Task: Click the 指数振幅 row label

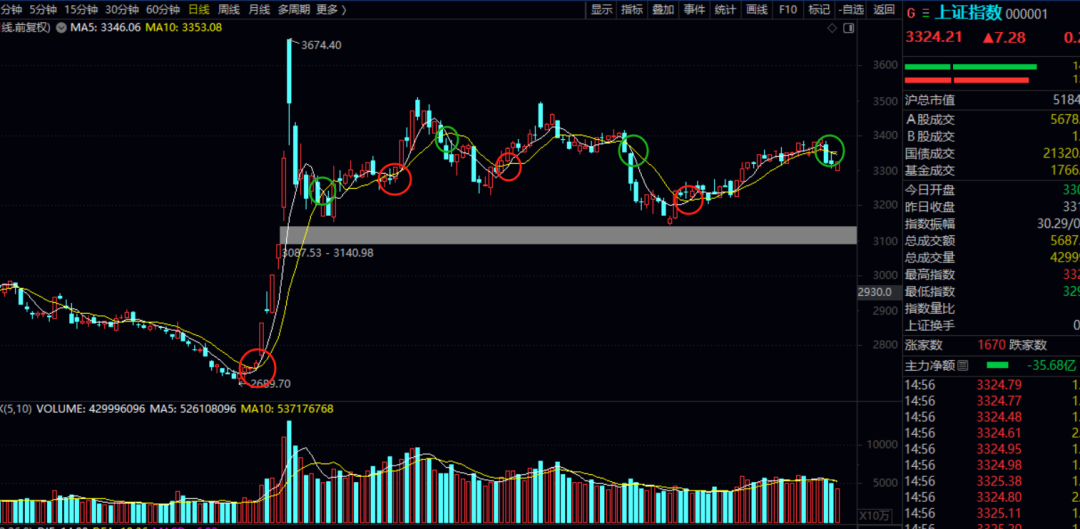Action: [x=930, y=224]
